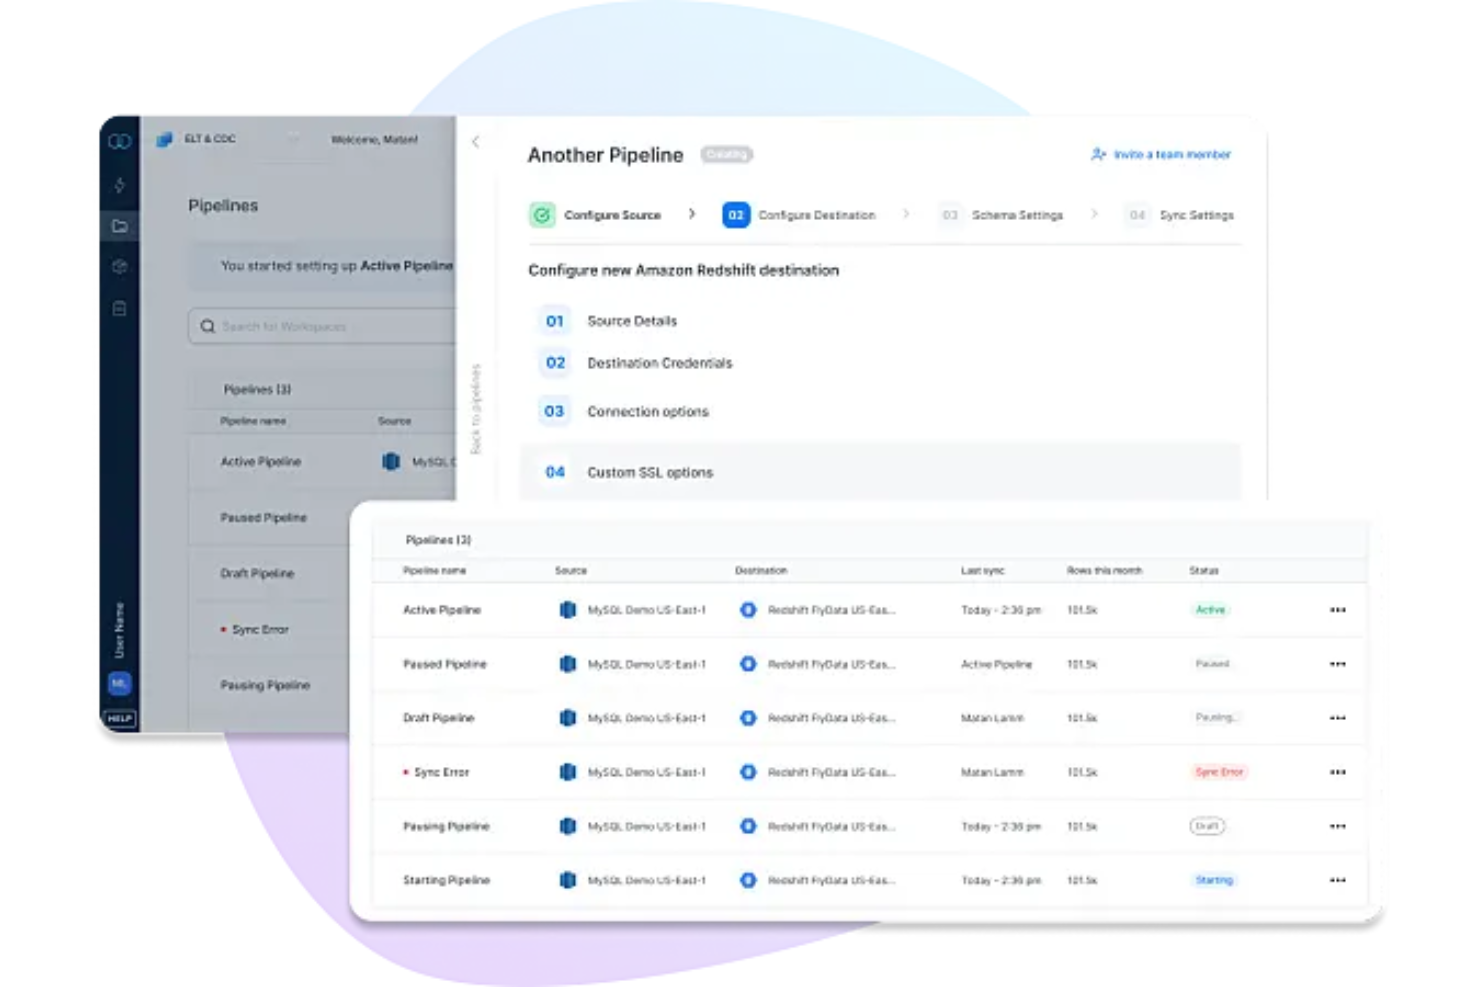
Task: Click the Redshift destination icon in Pausing Pipeline row
Action: [x=748, y=826]
